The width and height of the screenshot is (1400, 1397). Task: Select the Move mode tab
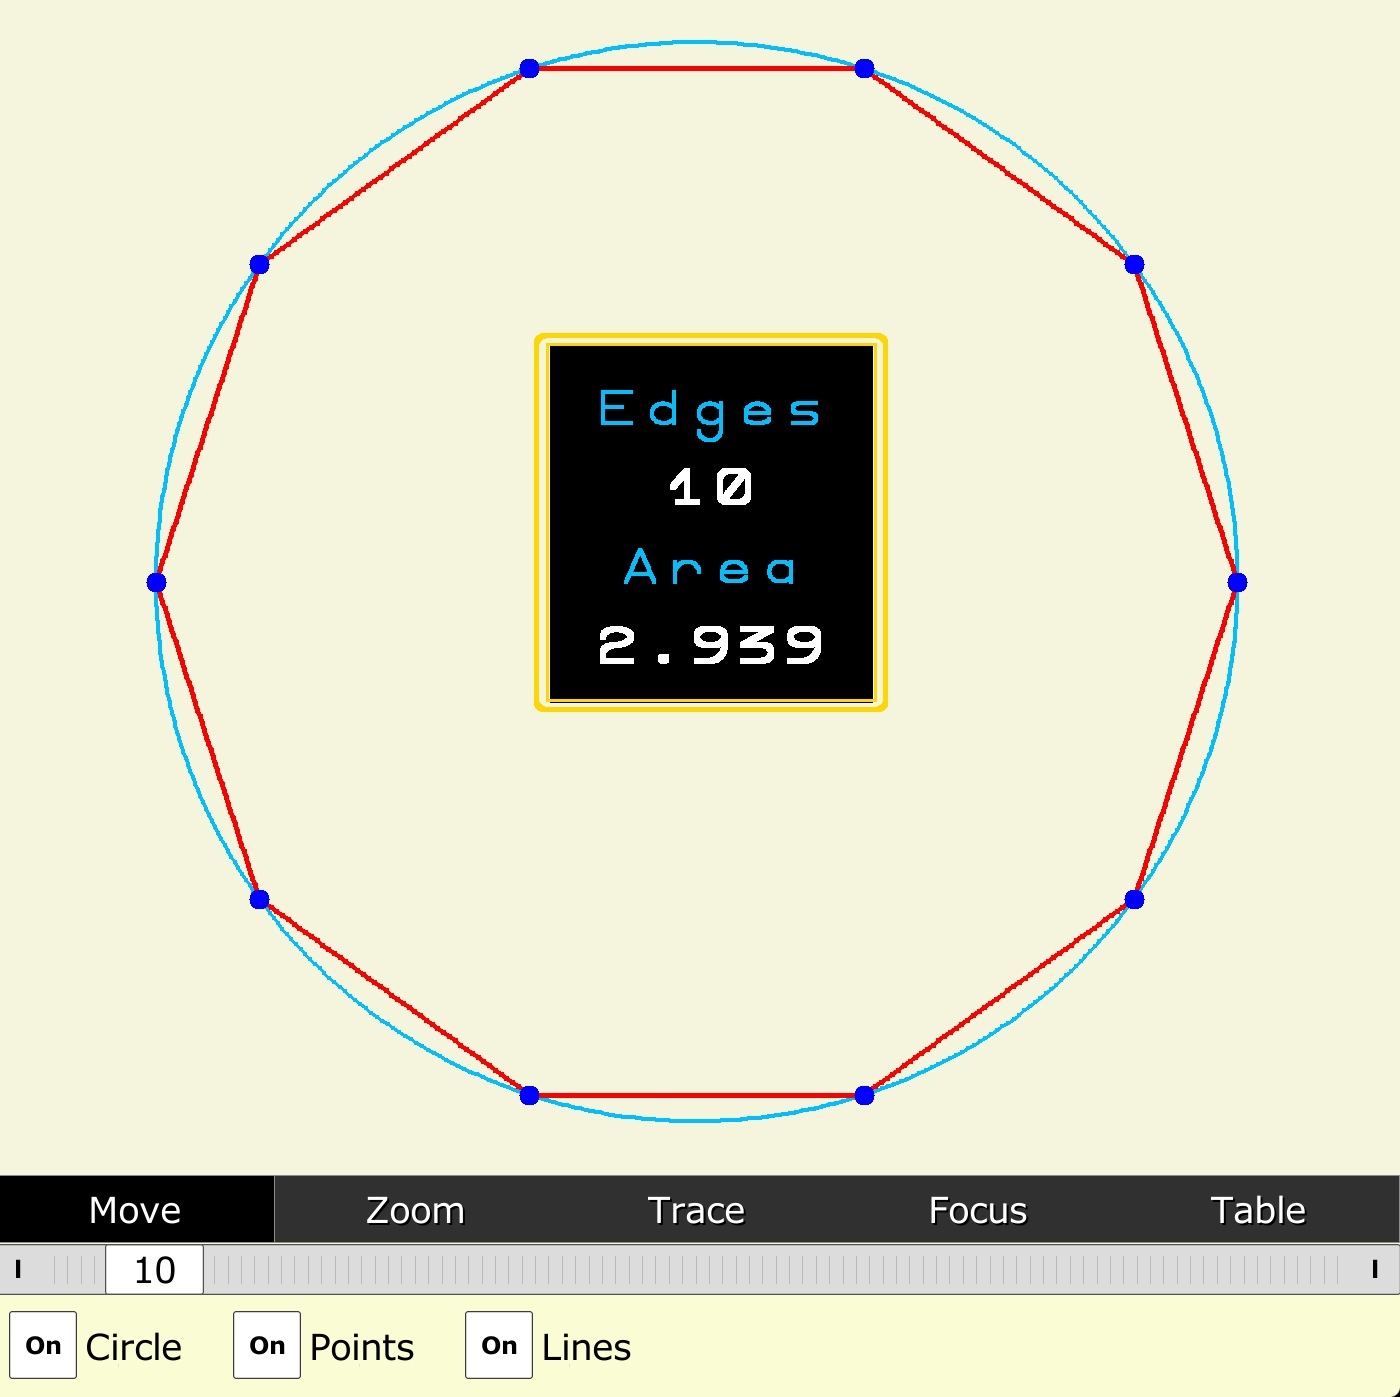[136, 1210]
